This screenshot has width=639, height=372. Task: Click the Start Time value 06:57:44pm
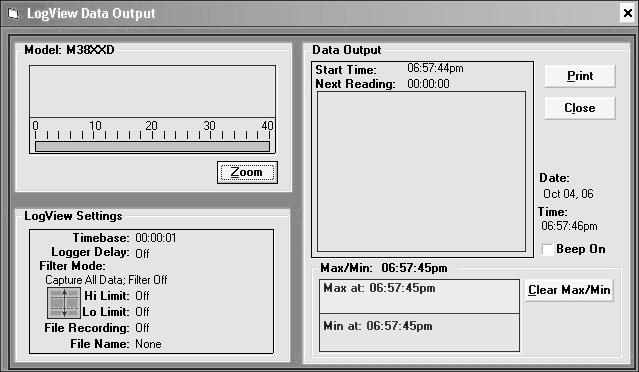tap(435, 68)
